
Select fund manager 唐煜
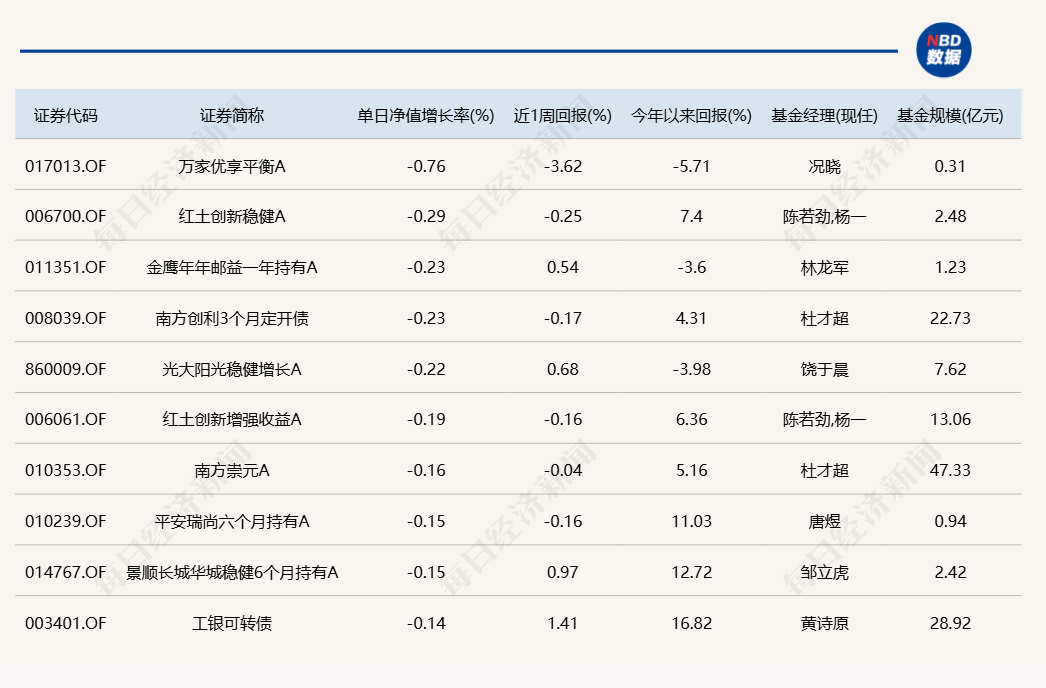[825, 521]
